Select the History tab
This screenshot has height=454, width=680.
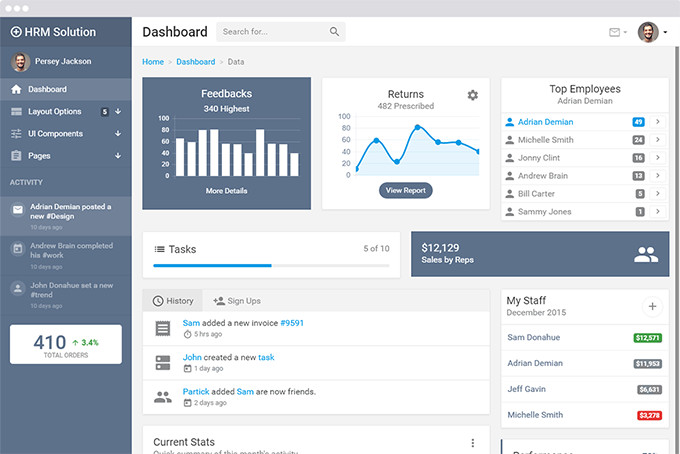pyautogui.click(x=173, y=301)
